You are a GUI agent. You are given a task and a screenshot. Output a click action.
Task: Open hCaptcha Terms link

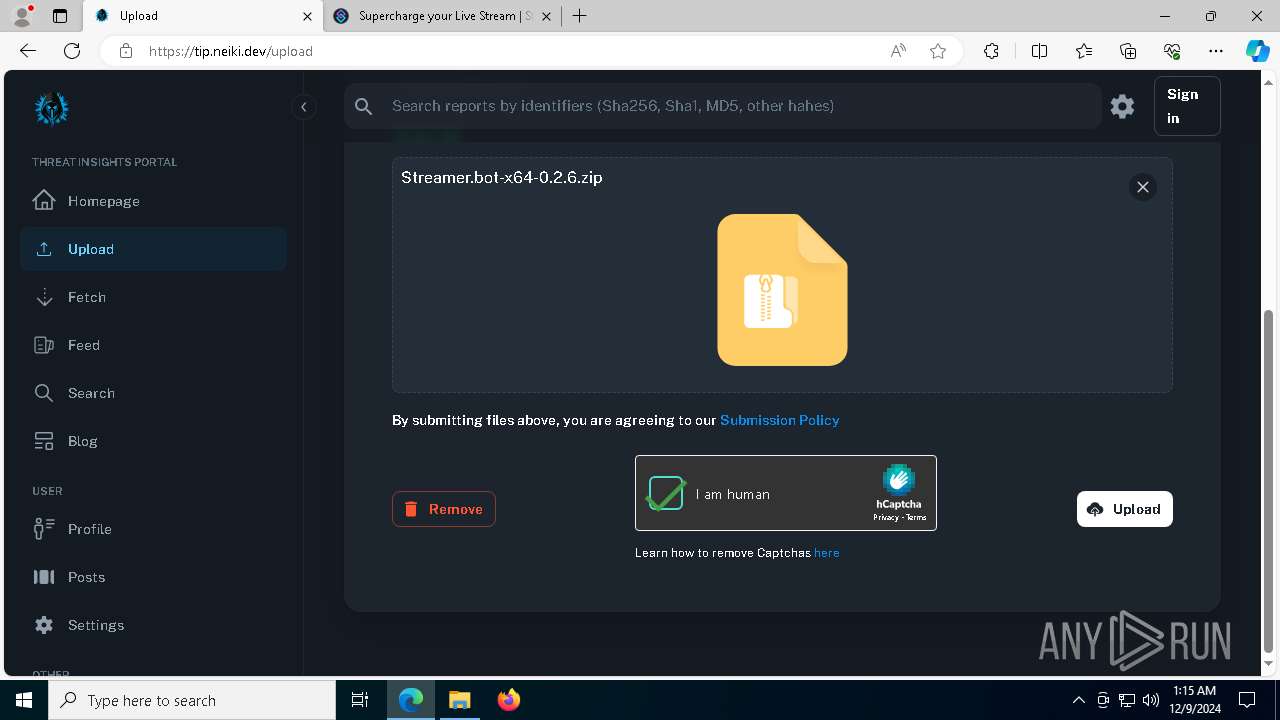(916, 518)
